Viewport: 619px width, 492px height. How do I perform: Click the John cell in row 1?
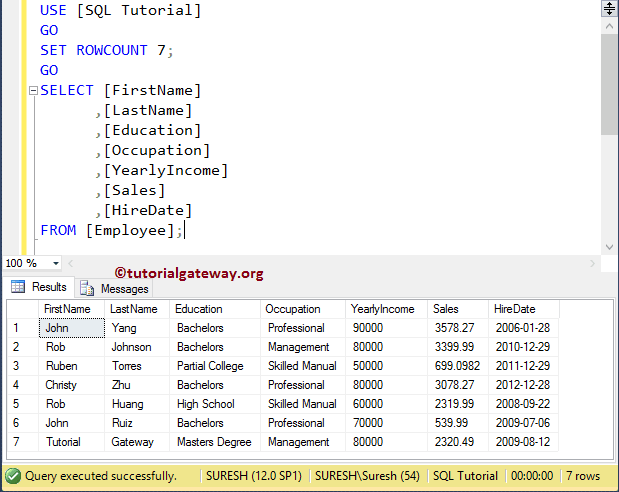point(72,328)
